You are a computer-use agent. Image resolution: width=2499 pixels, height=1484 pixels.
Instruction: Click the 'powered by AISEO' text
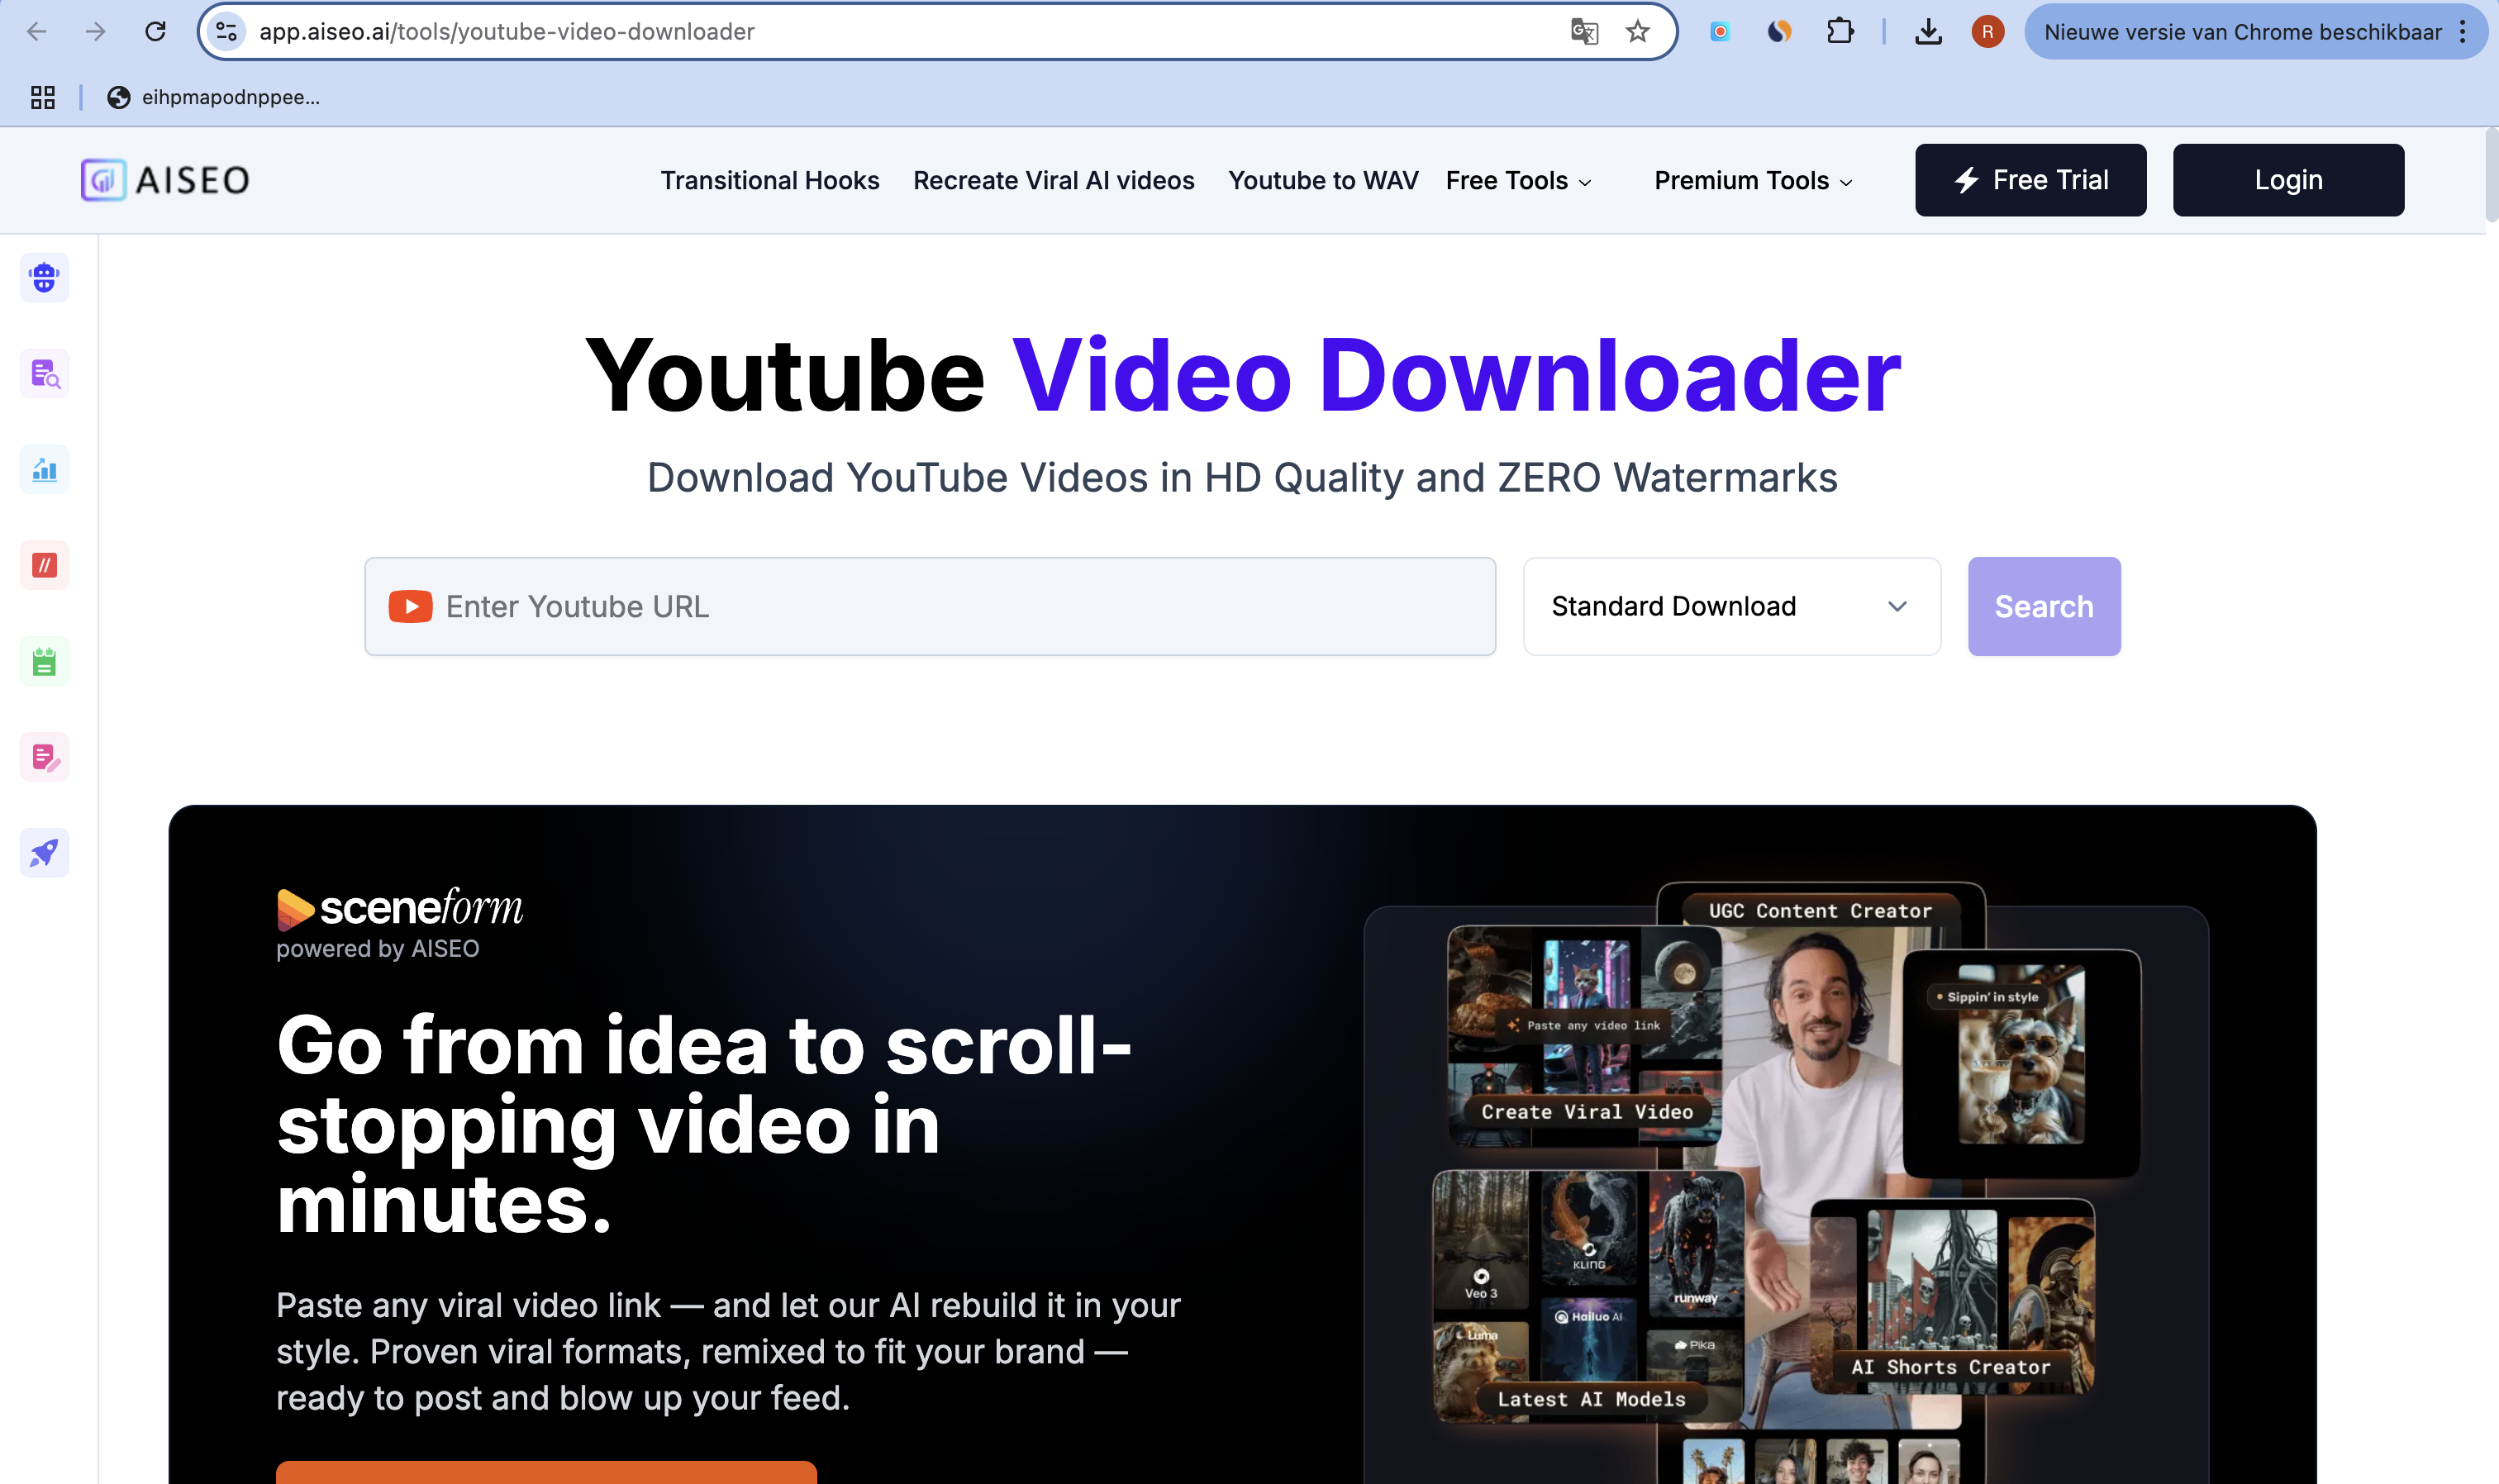coord(378,948)
